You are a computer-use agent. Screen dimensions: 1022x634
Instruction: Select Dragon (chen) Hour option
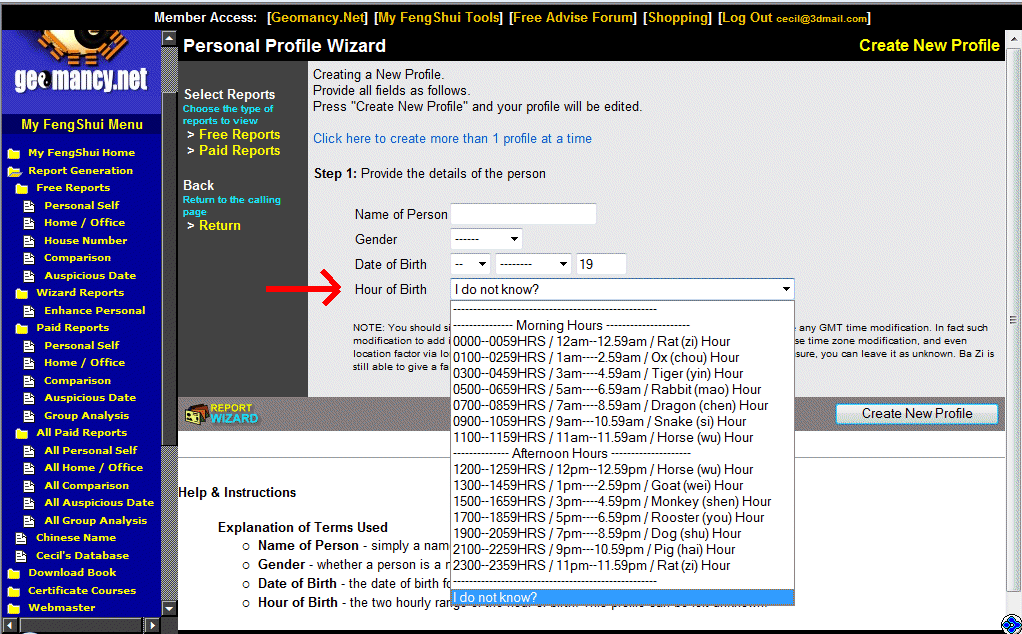[x=610, y=405]
